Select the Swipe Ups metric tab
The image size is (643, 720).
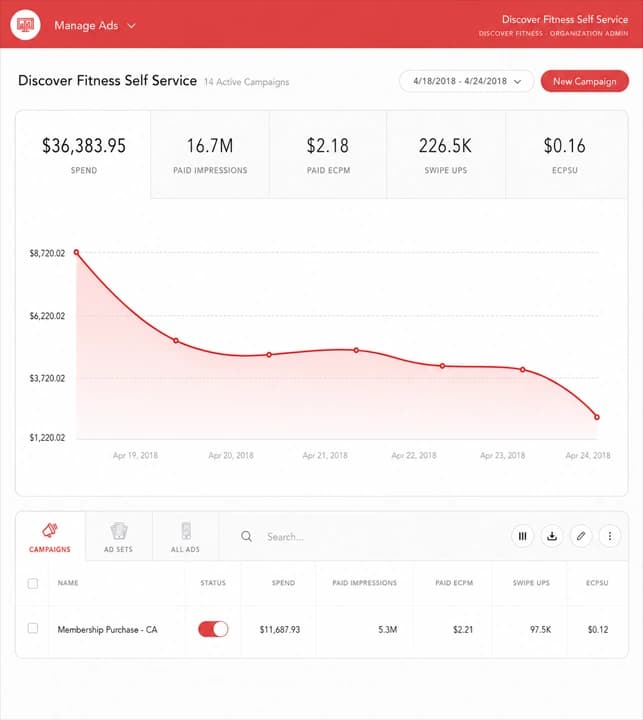click(446, 155)
